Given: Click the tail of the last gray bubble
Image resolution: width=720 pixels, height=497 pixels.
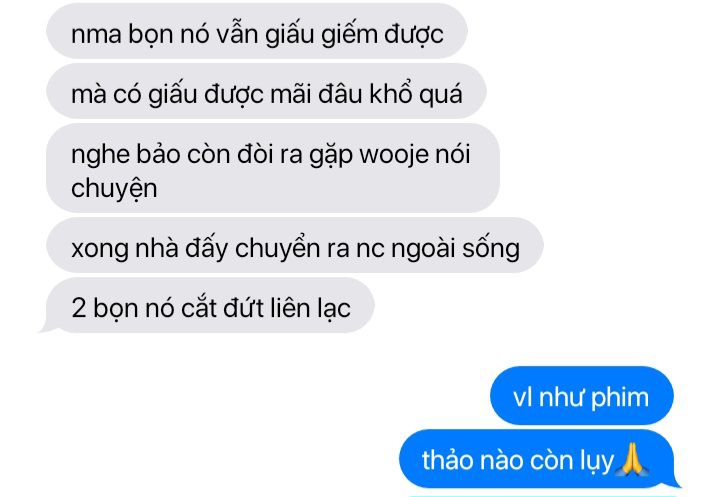Looking at the screenshot, I should (x=47, y=327).
